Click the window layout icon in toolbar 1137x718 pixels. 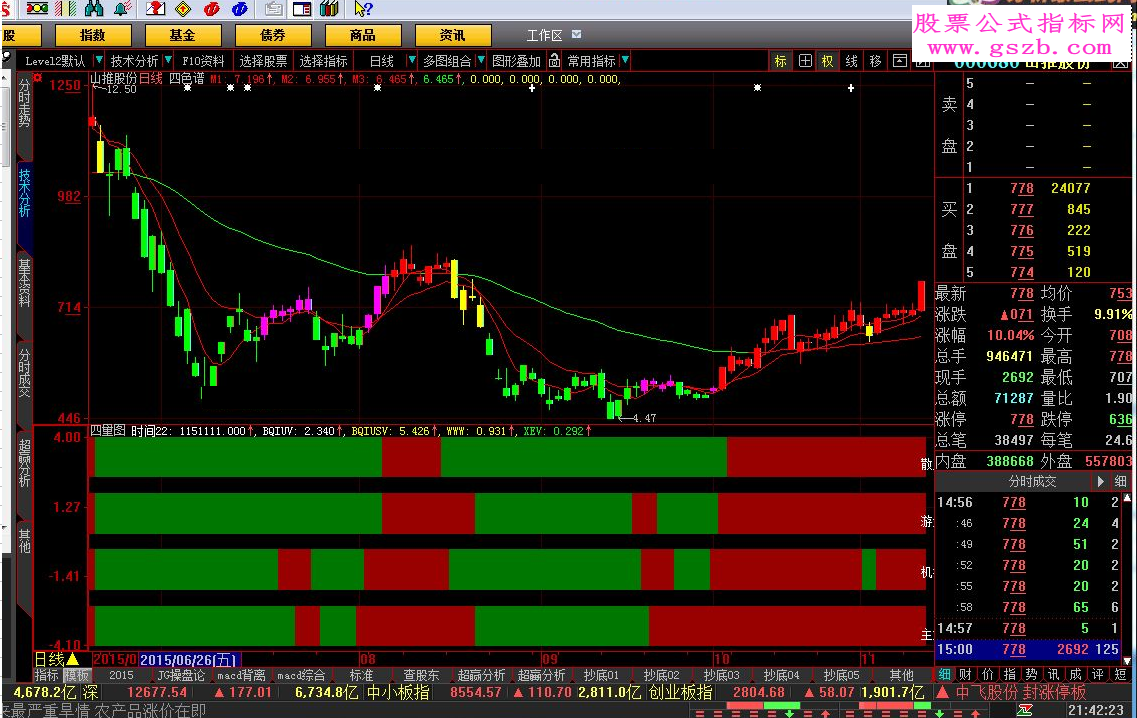(302, 9)
